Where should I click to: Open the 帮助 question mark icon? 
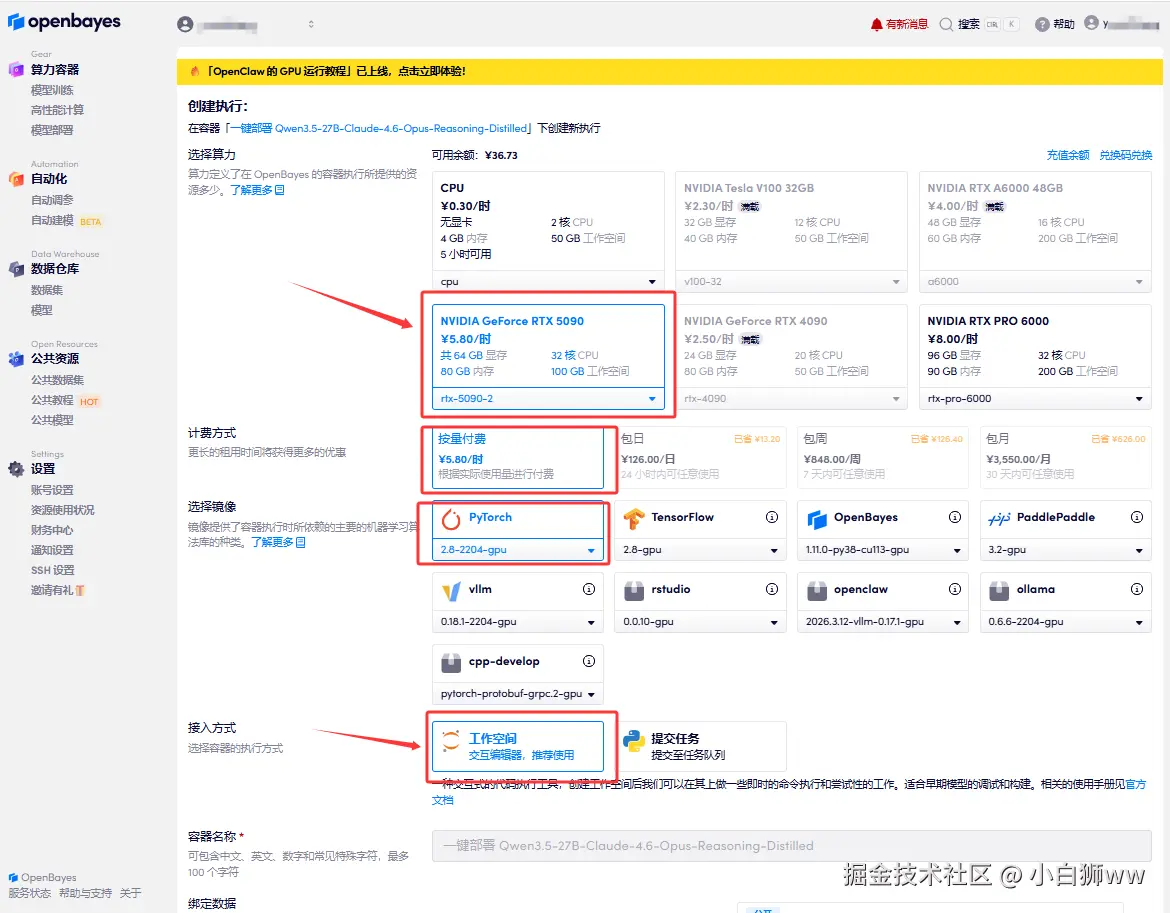pos(1042,25)
